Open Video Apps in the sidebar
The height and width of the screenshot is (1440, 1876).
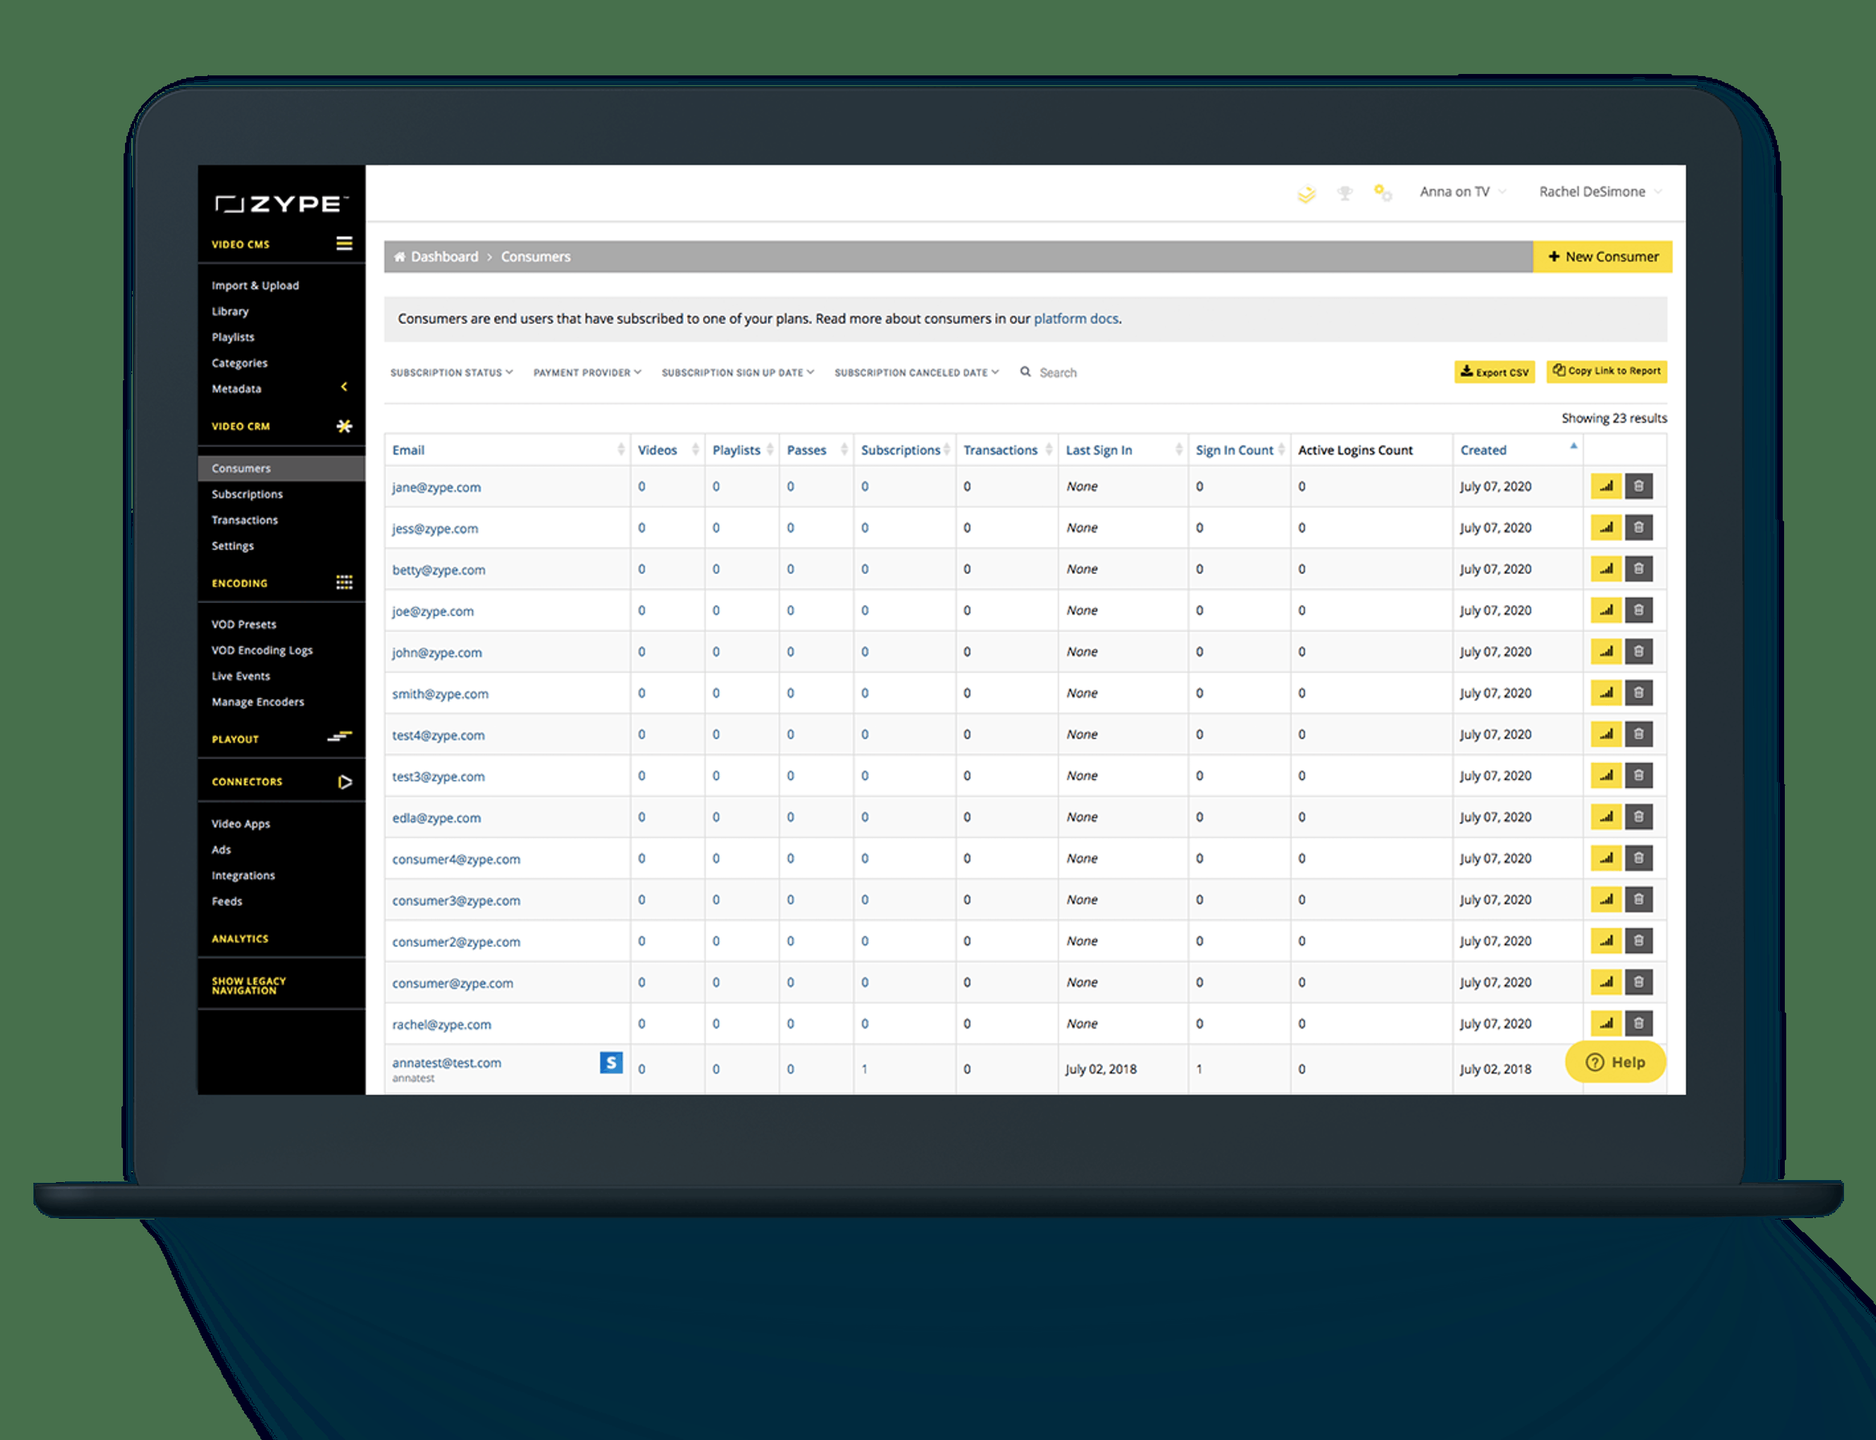coord(241,825)
